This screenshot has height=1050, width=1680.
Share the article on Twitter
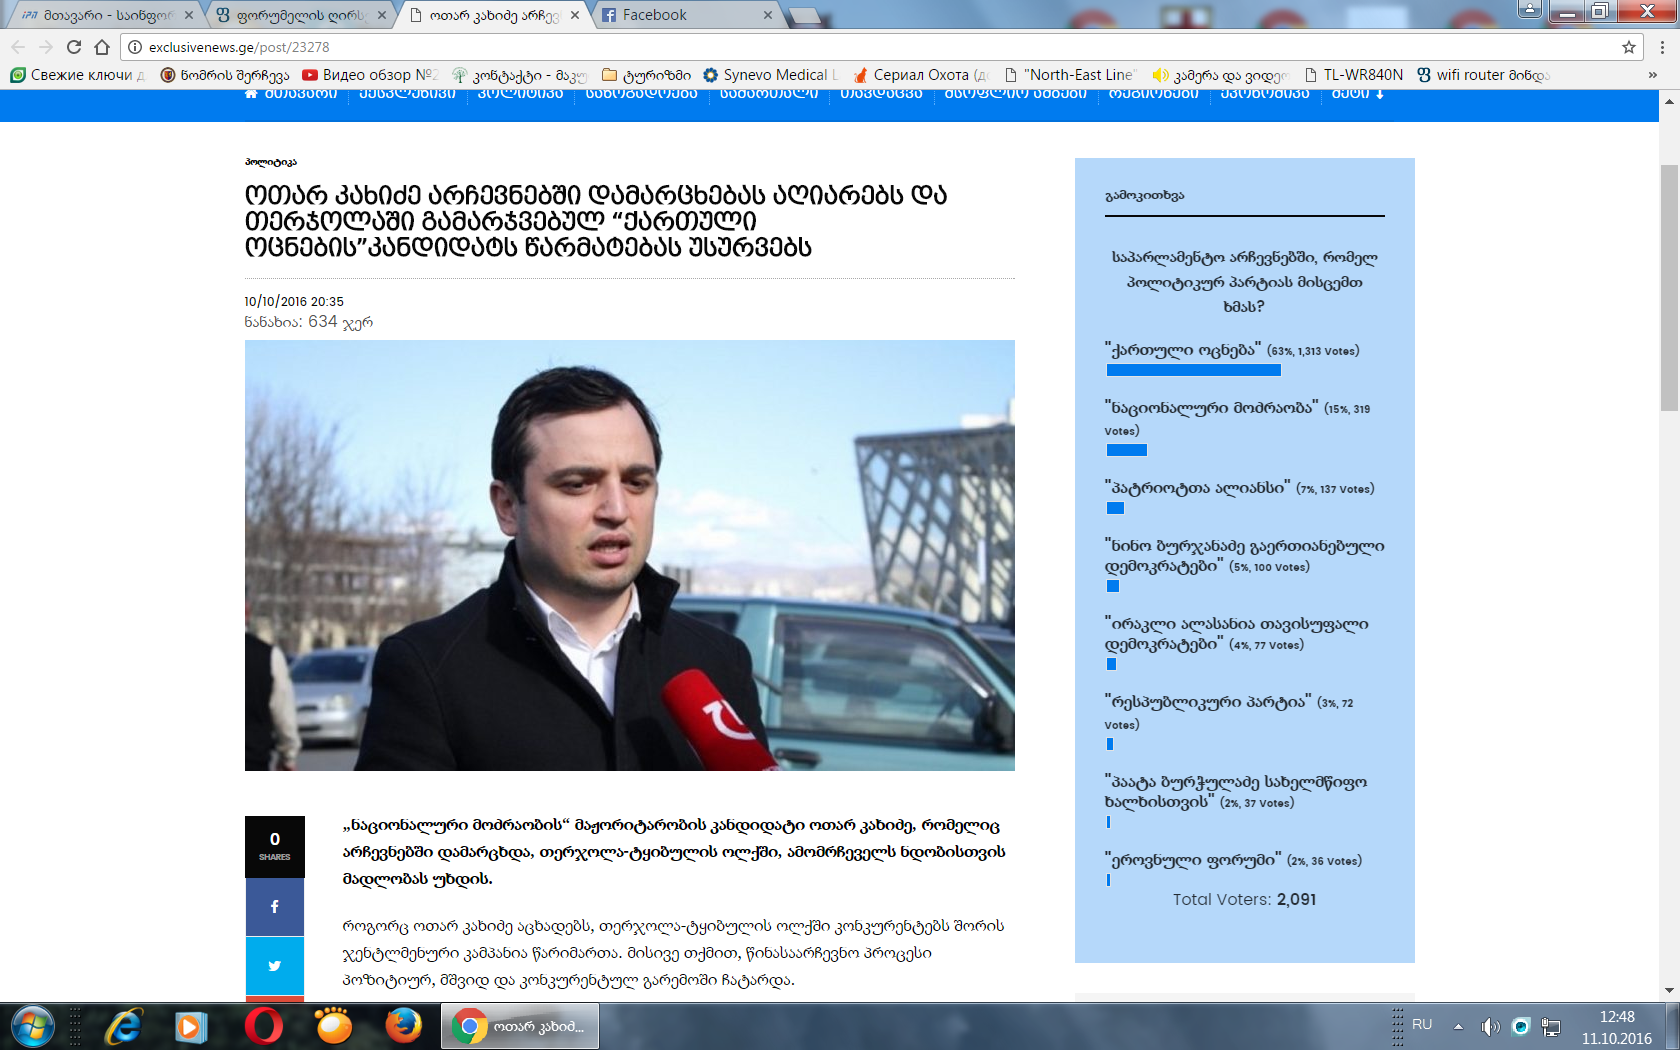coord(275,966)
